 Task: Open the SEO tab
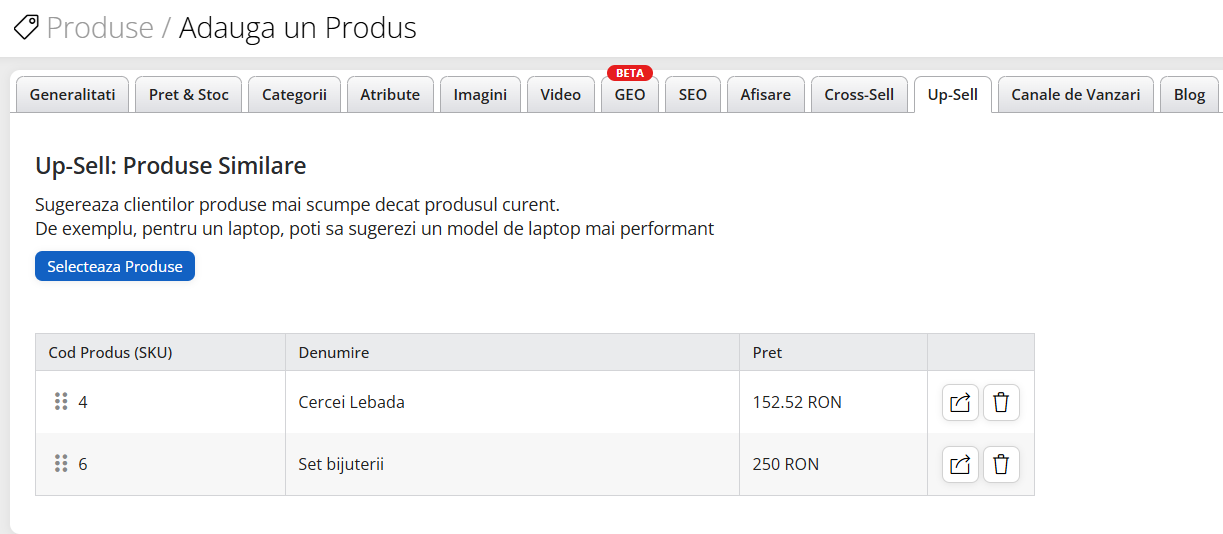tap(692, 95)
